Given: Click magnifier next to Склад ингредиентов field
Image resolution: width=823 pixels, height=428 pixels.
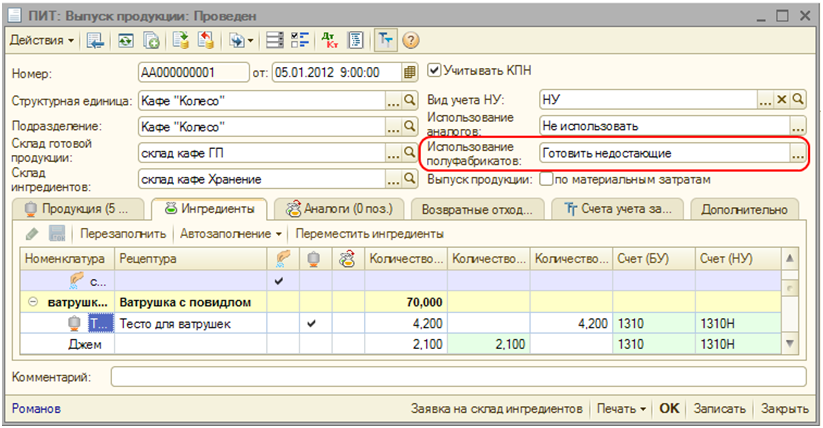Looking at the screenshot, I should (x=408, y=179).
